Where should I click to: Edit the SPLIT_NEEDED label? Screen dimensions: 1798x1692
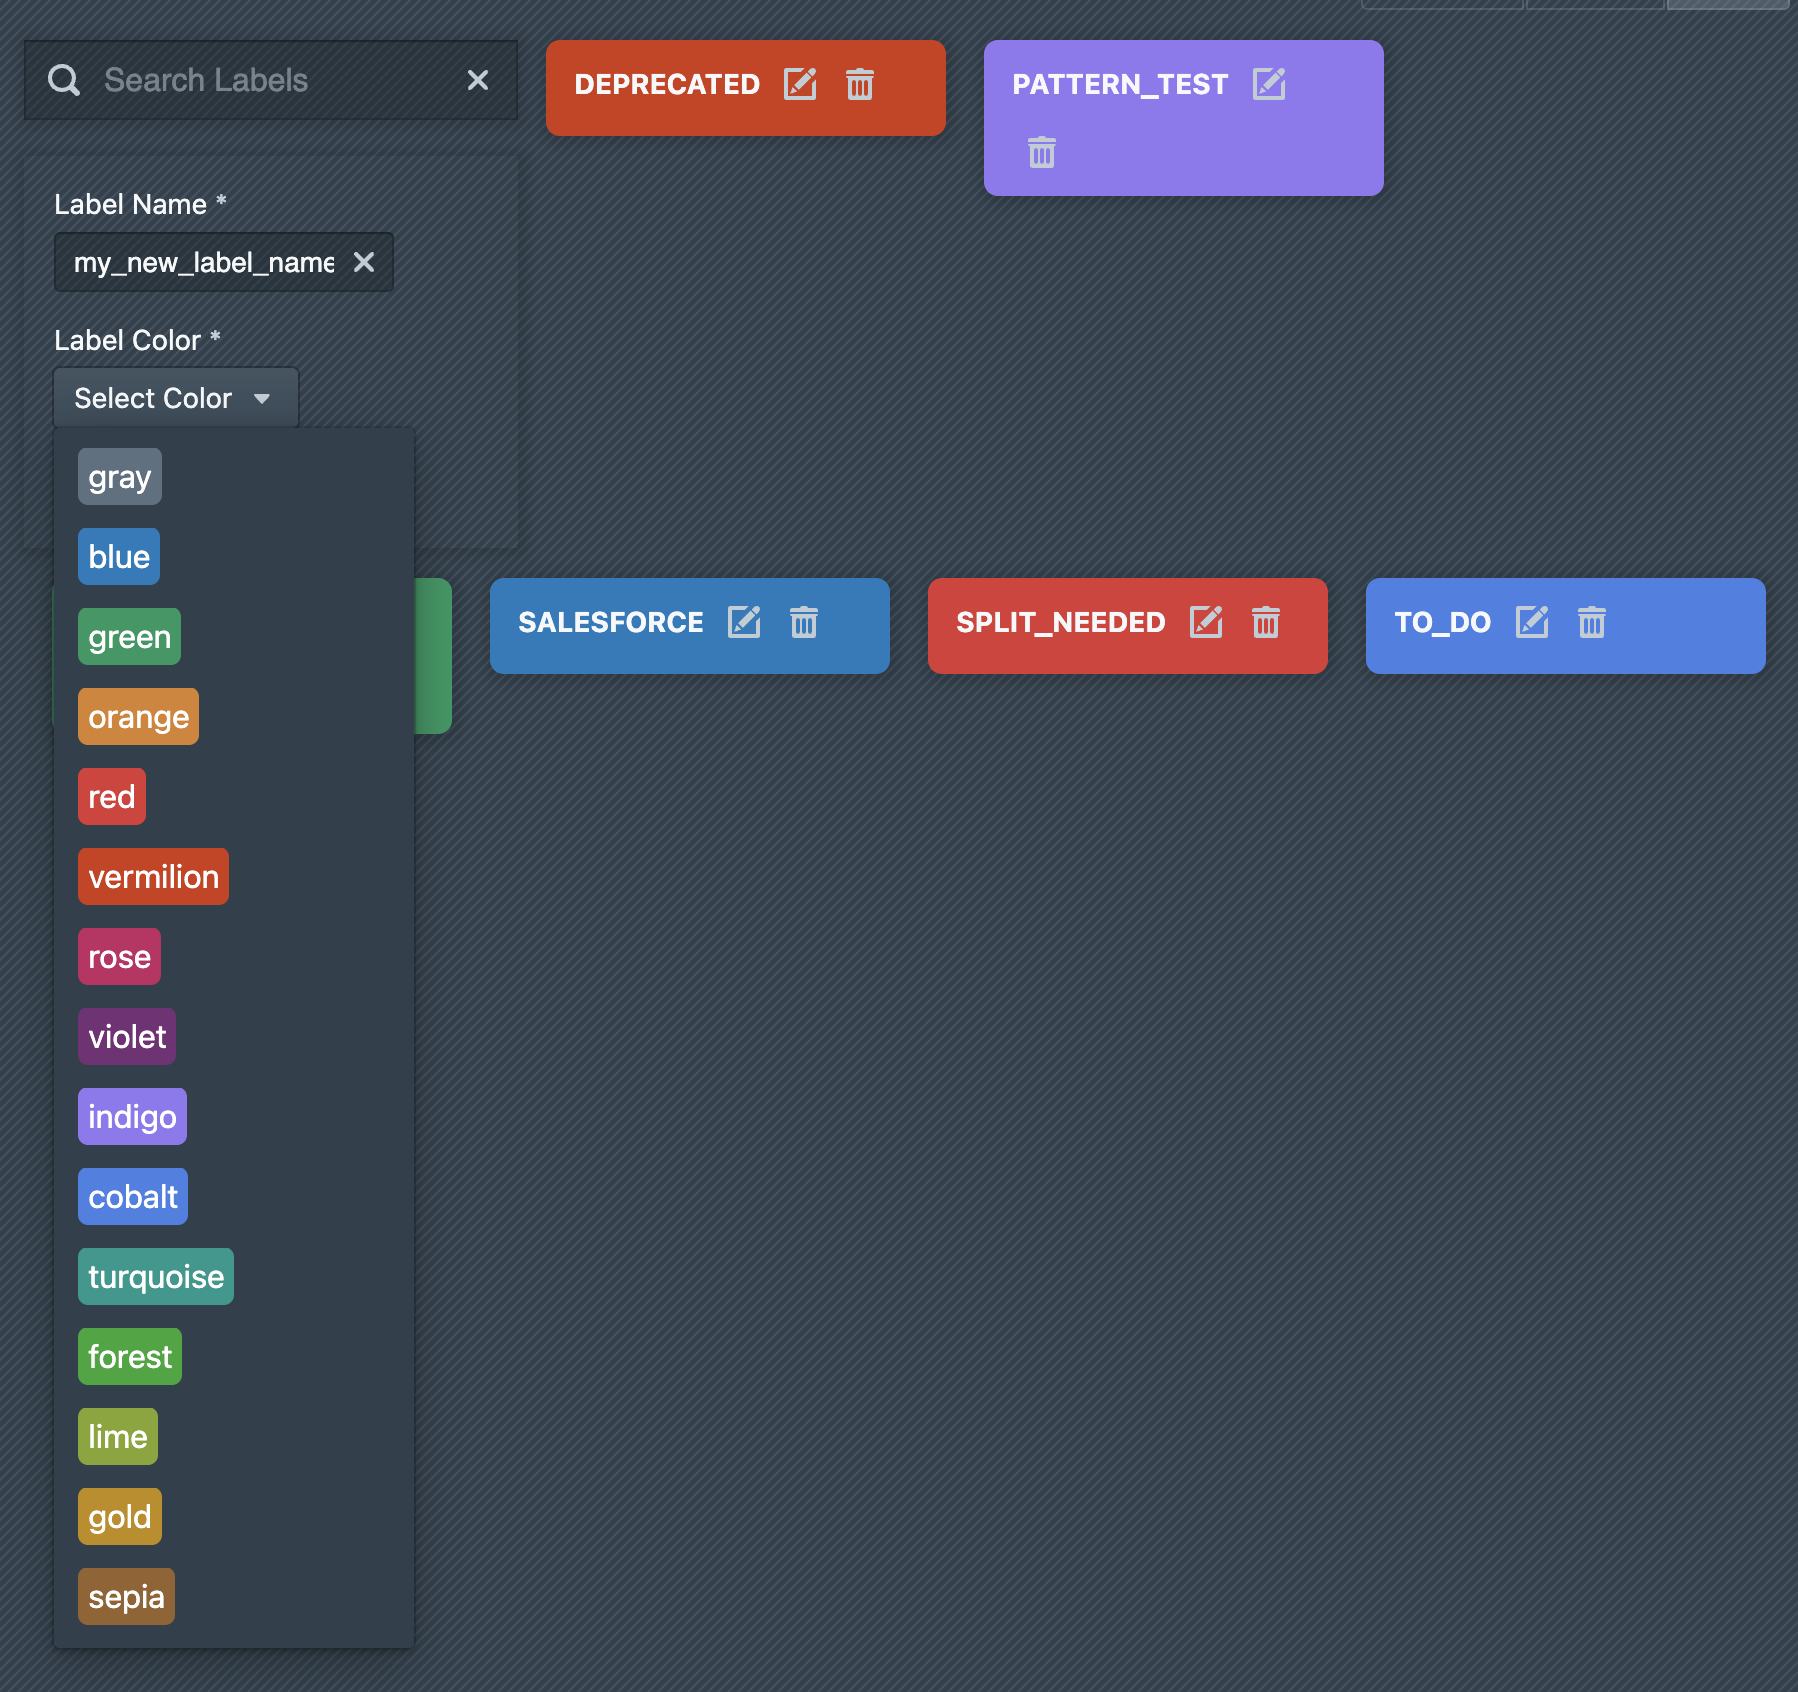point(1206,623)
